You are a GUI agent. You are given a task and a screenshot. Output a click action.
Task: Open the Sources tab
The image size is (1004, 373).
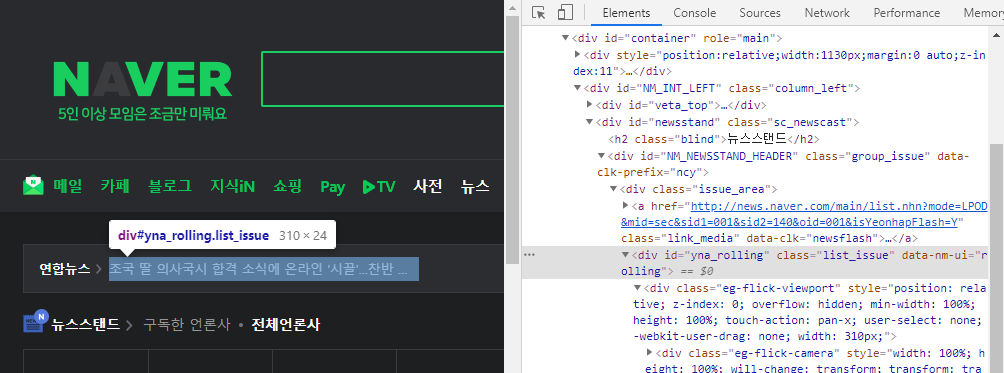click(759, 13)
